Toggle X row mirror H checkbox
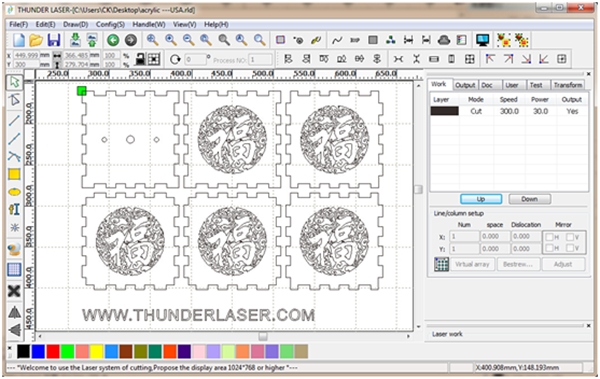The width and height of the screenshot is (600, 379). pyautogui.click(x=549, y=237)
